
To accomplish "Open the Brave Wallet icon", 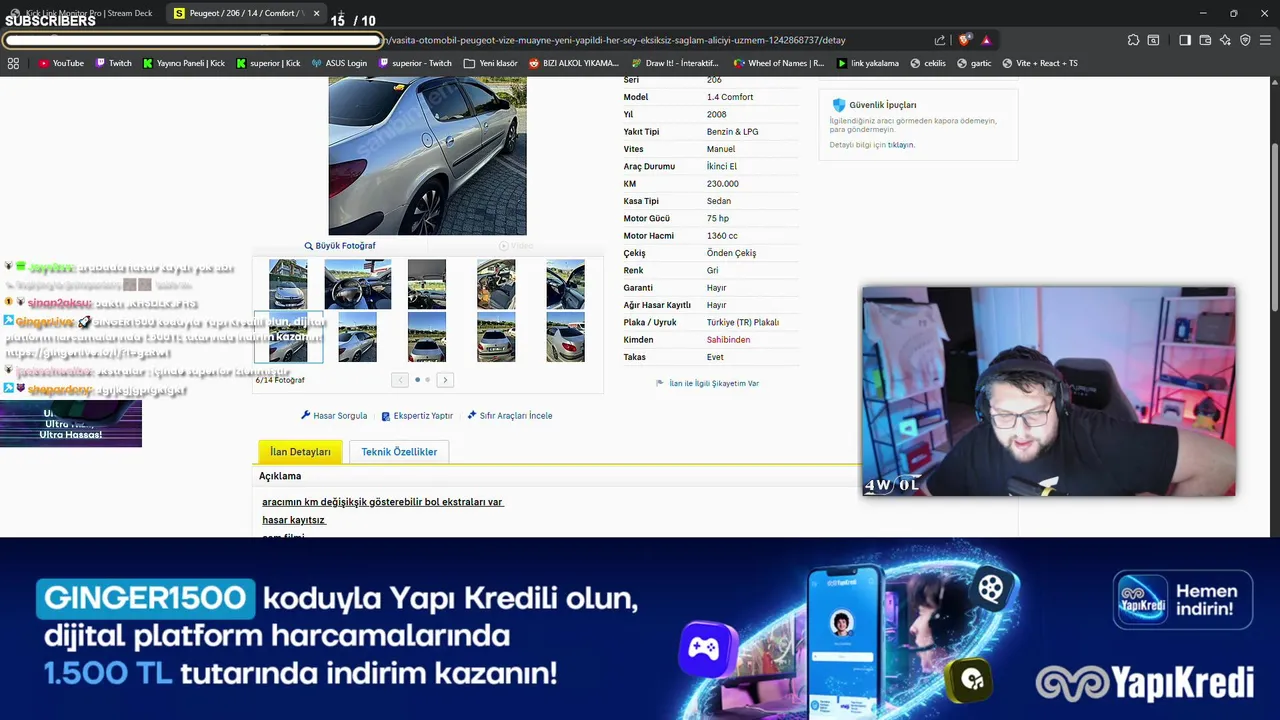I will 1205,40.
